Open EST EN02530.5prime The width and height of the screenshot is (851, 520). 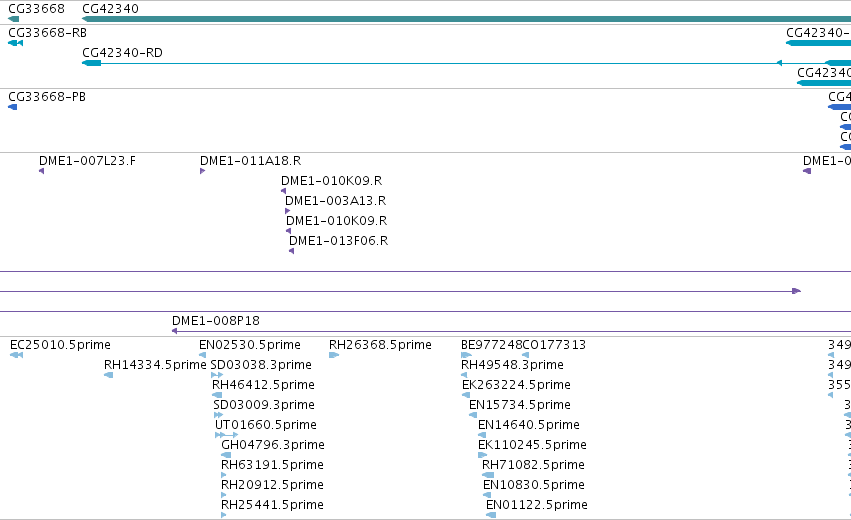point(250,345)
